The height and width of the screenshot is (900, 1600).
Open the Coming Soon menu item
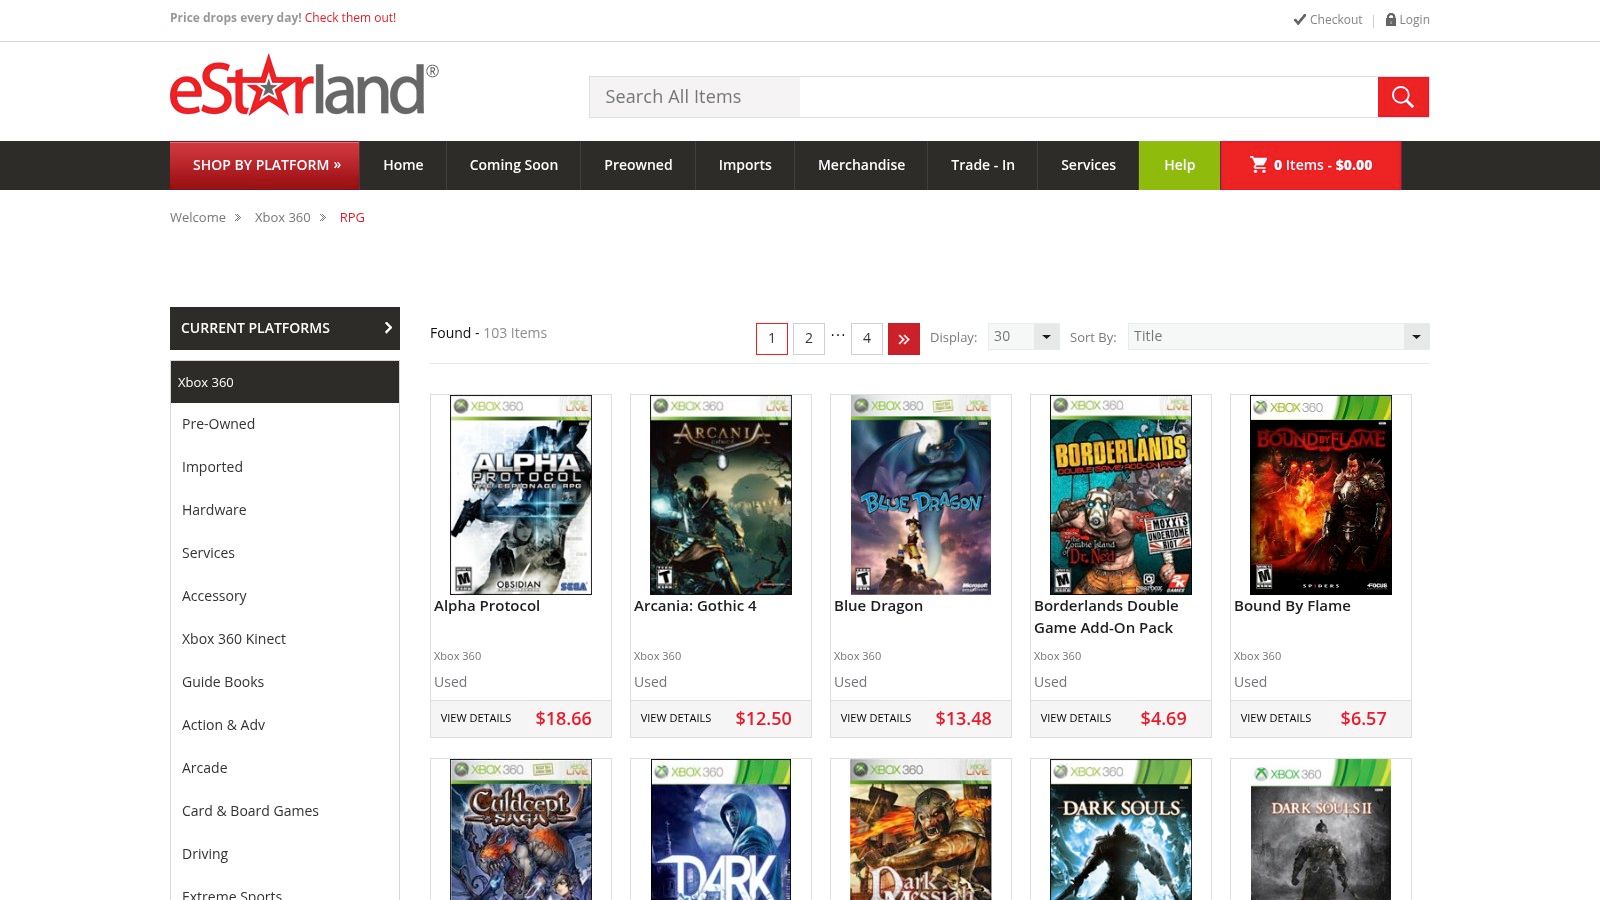[514, 165]
